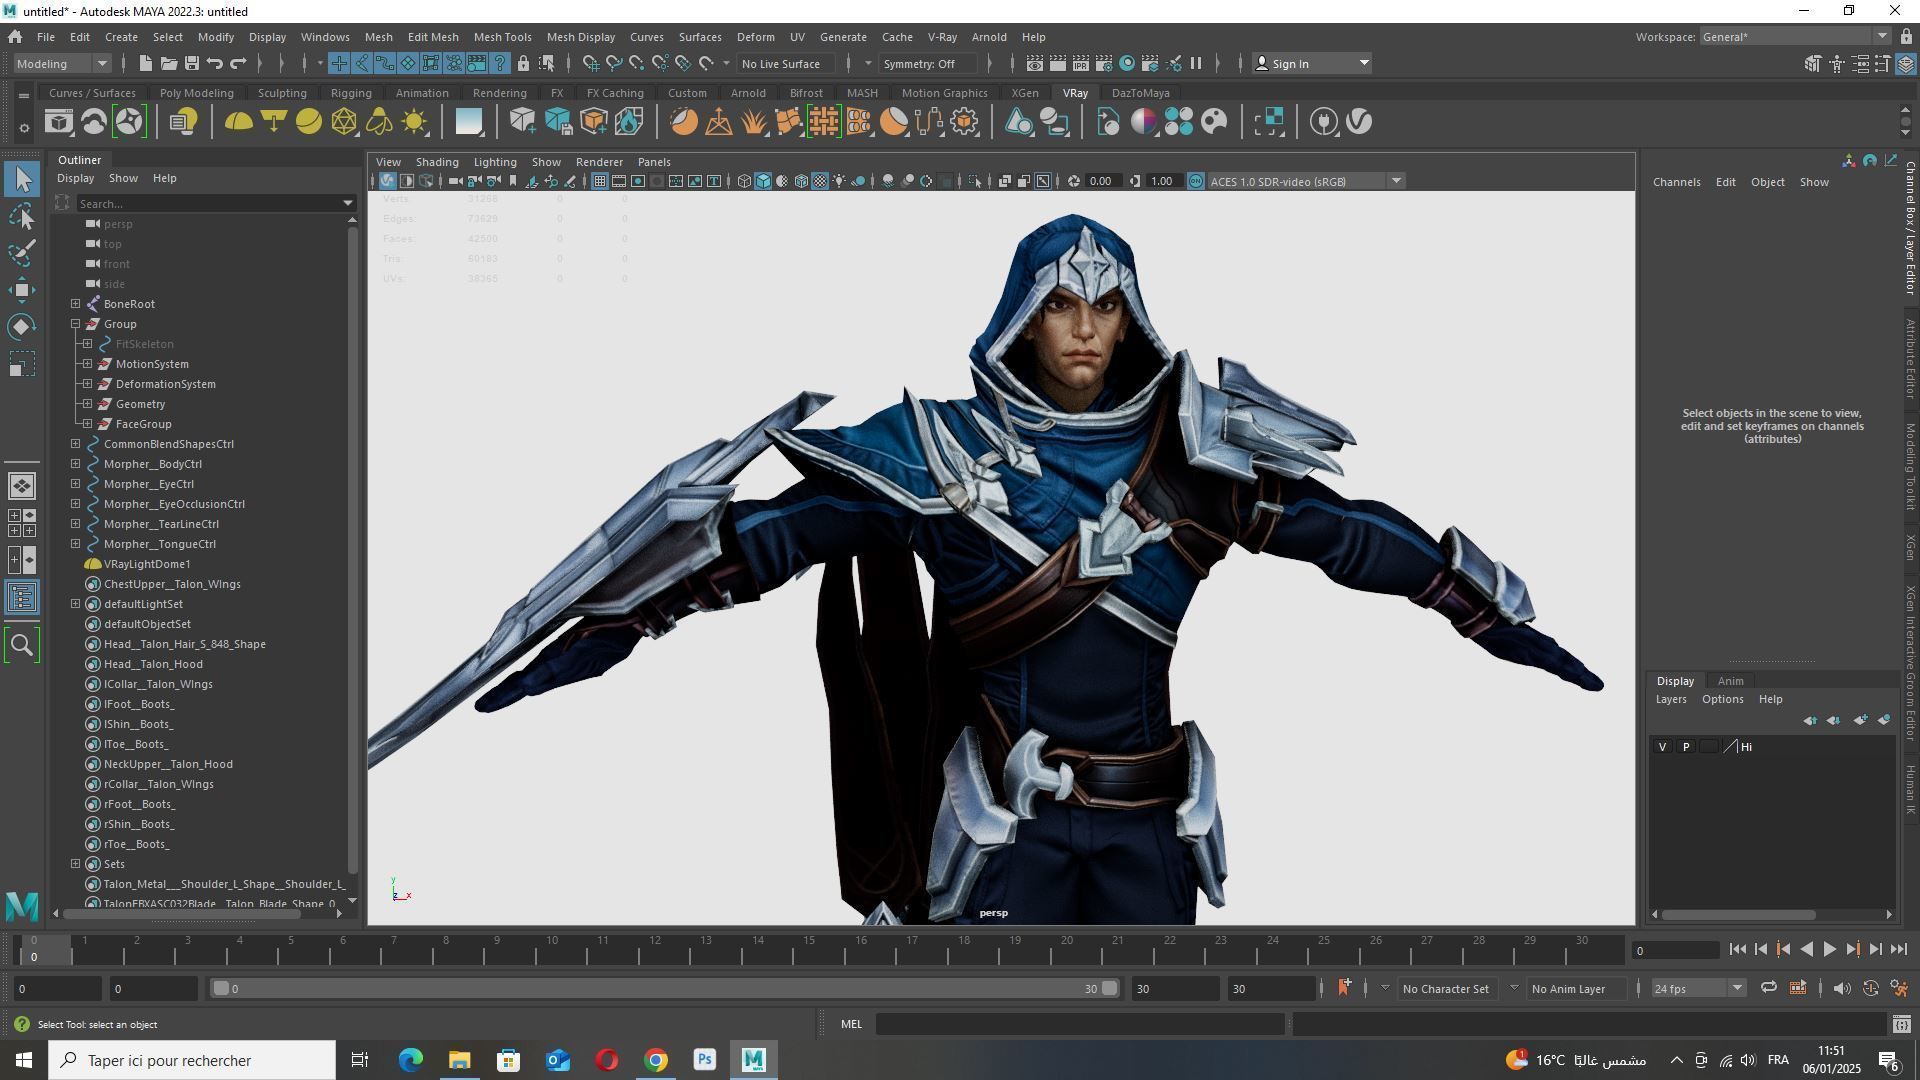
Task: Open the Symmetry Off dropdown
Action: tap(928, 64)
